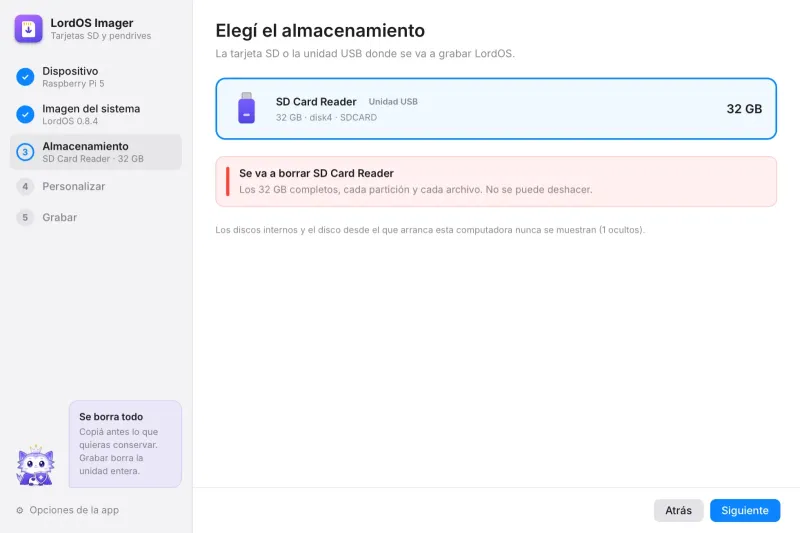Click the Atrás button
Image resolution: width=800 pixels, height=533 pixels.
point(679,511)
